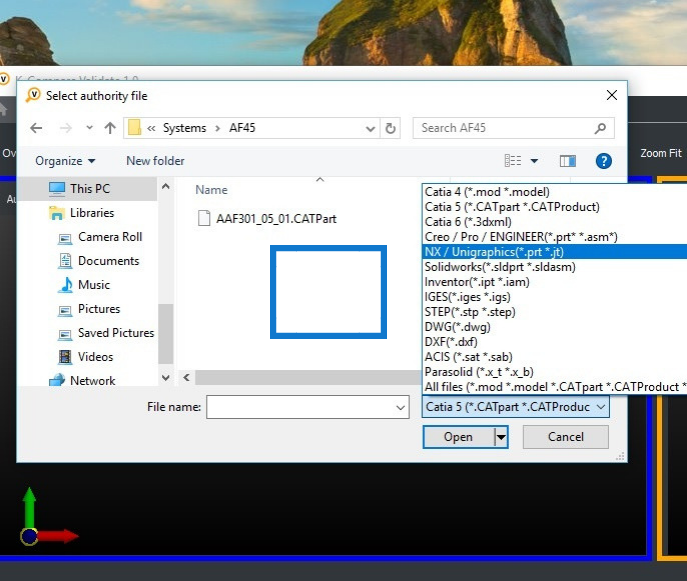Viewport: 687px width, 581px height.
Task: Toggle the preview pane icon
Action: point(567,161)
